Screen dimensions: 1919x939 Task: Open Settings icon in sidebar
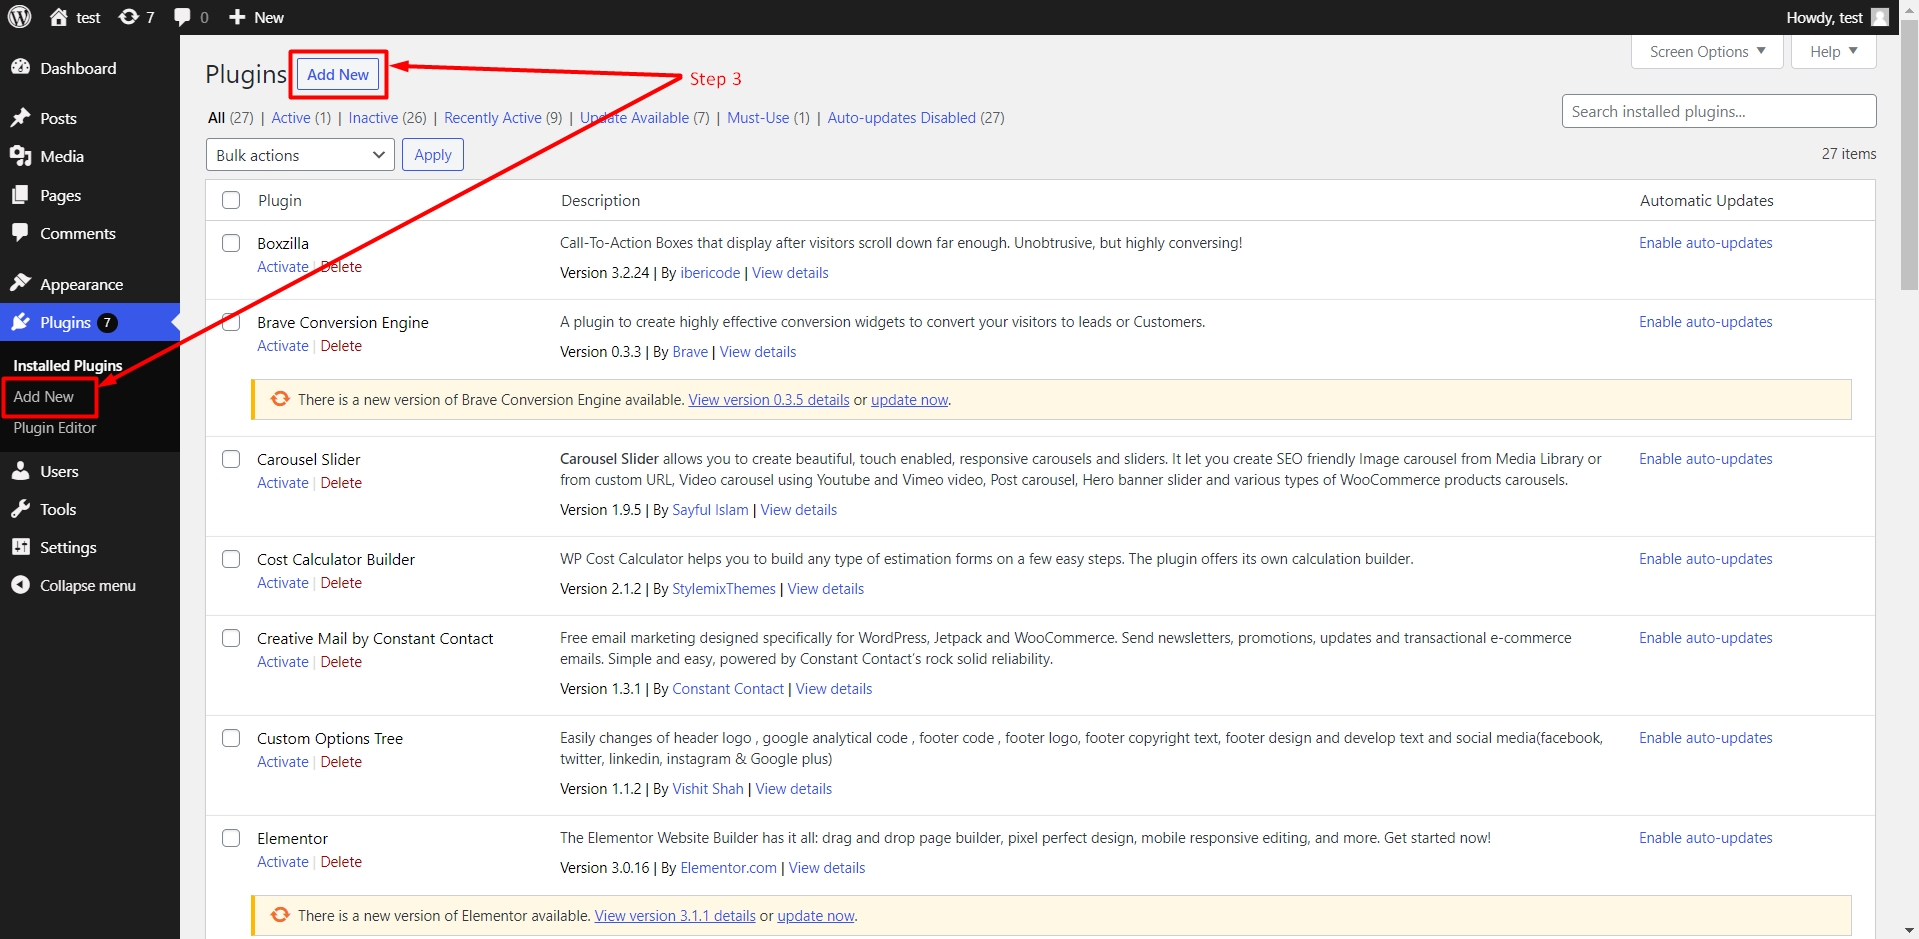point(20,547)
